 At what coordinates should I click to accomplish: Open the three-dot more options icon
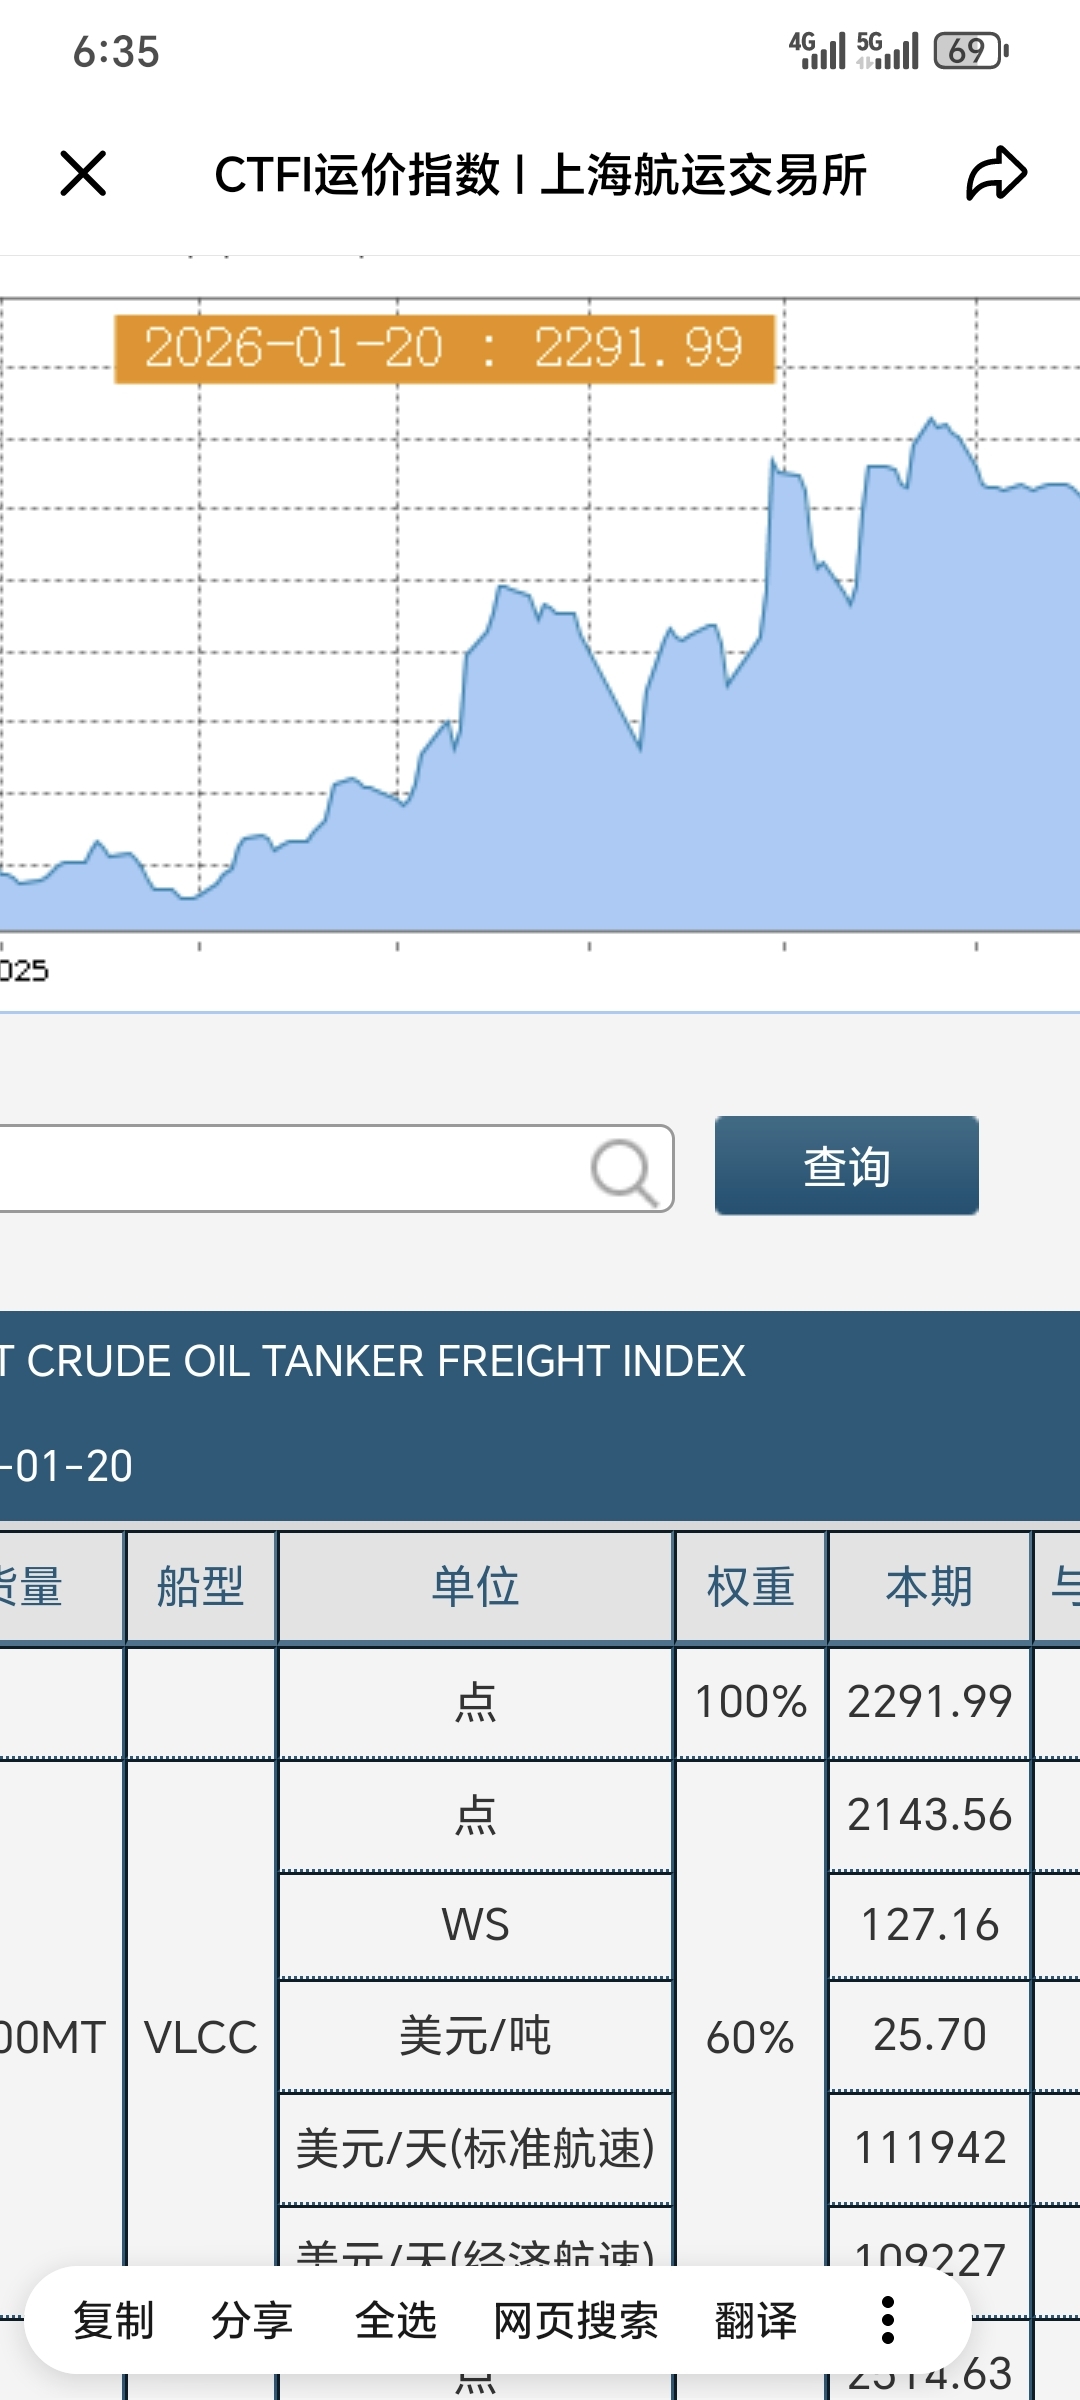(x=887, y=2320)
